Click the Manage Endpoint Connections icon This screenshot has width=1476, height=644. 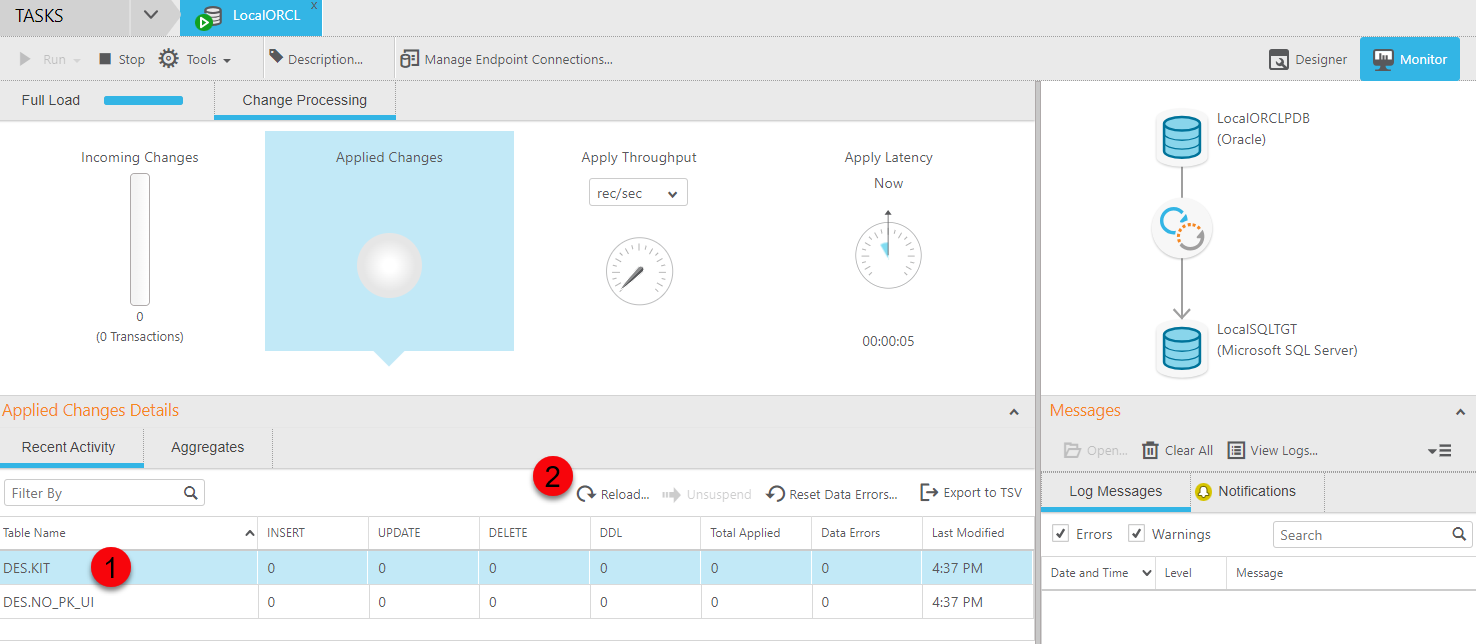point(409,59)
